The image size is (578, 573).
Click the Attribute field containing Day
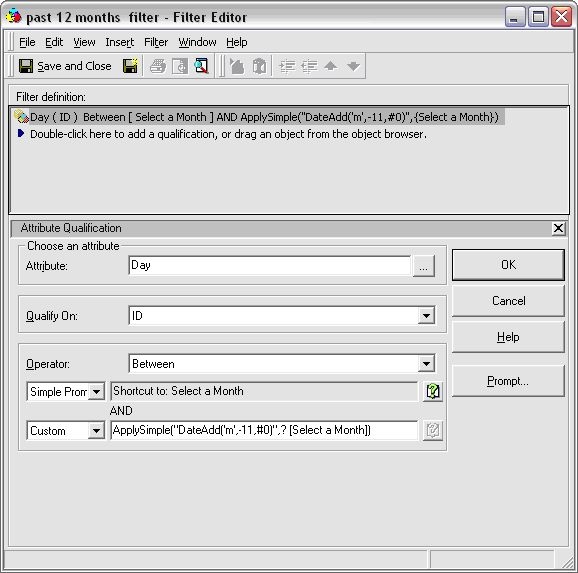click(x=269, y=265)
